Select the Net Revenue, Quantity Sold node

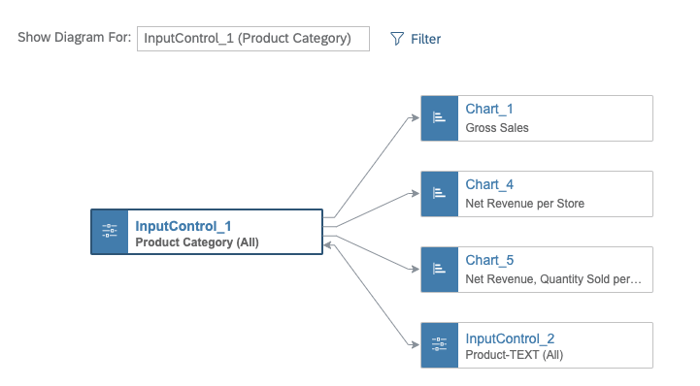537,270
